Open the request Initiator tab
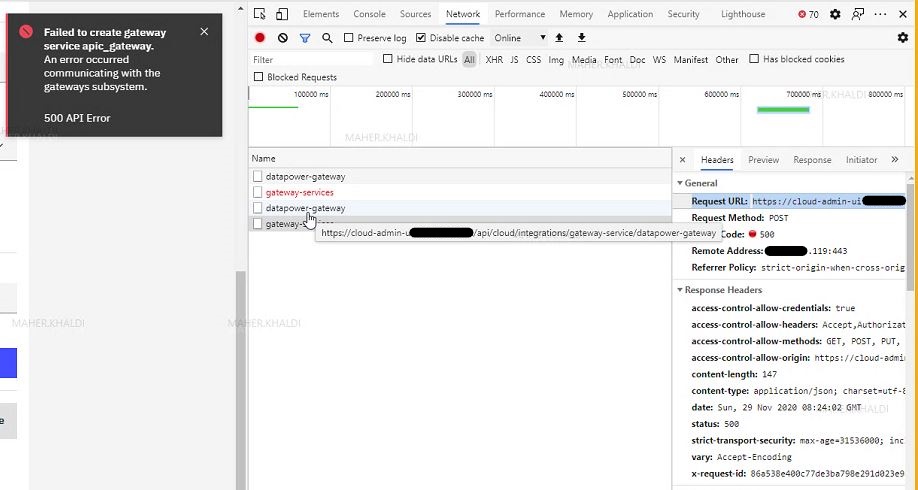Image resolution: width=918 pixels, height=490 pixels. click(861, 160)
